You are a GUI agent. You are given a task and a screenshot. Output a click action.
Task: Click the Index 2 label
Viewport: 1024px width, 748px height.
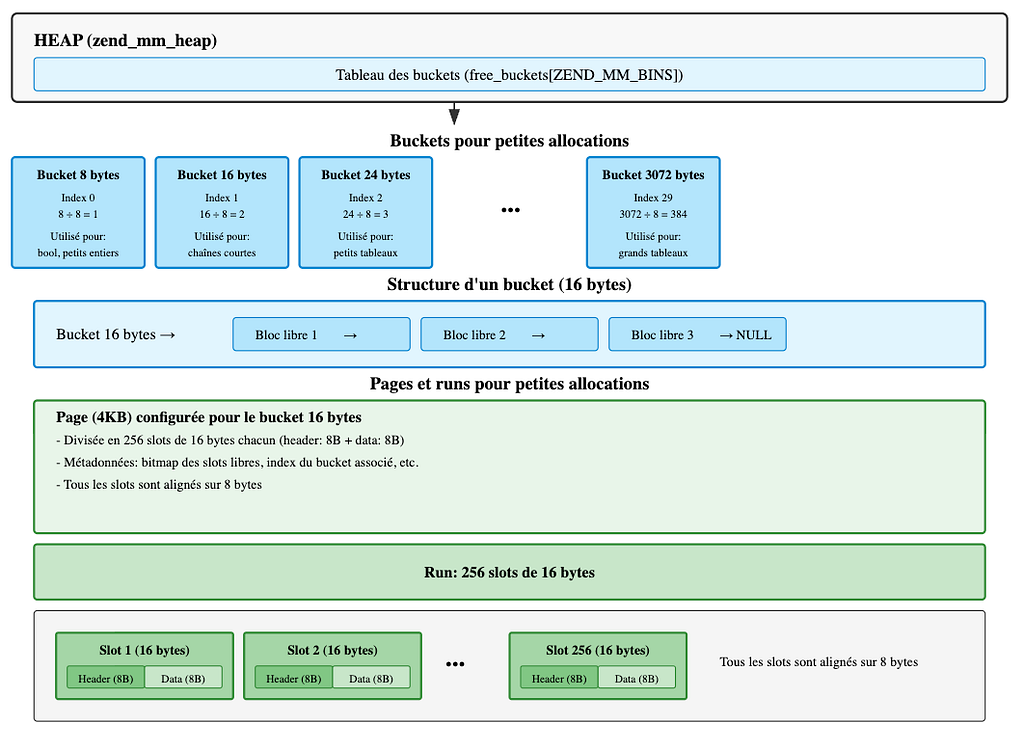pyautogui.click(x=366, y=198)
